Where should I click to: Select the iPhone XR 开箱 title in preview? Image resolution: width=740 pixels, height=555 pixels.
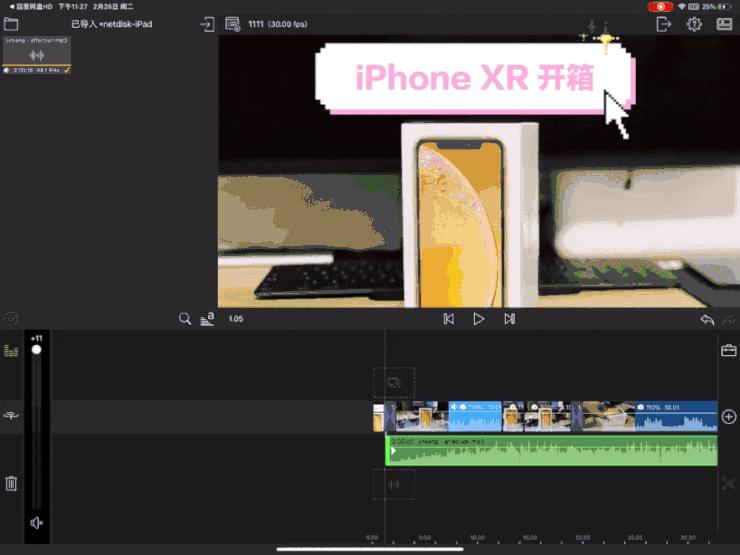click(x=475, y=78)
